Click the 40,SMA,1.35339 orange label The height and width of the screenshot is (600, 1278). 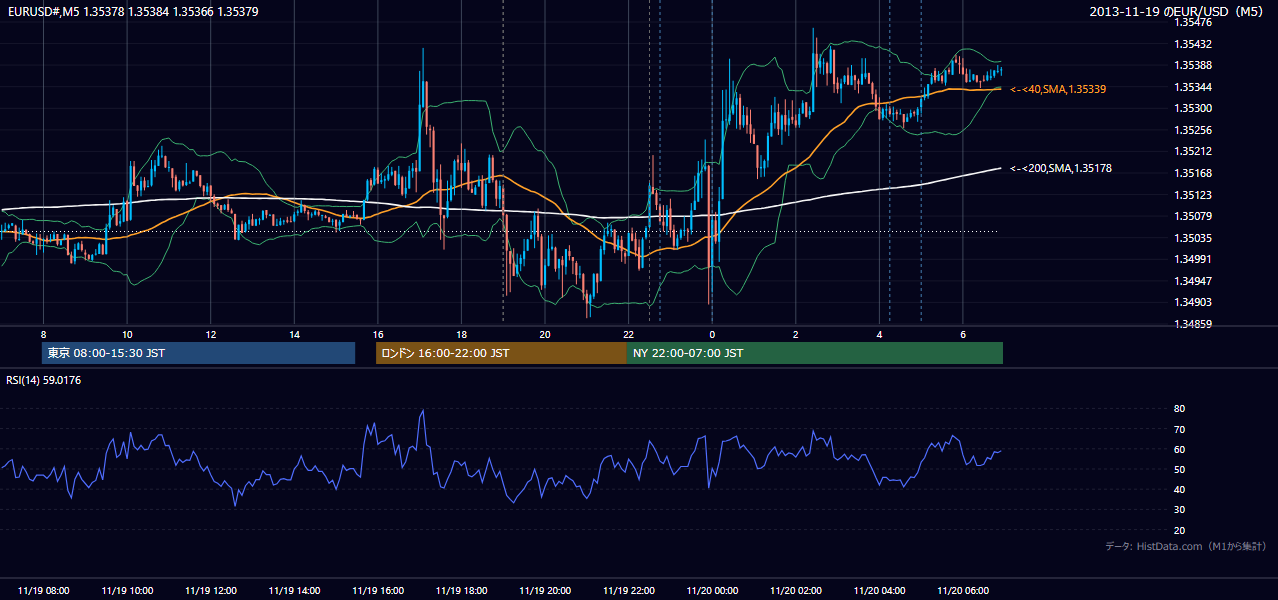pyautogui.click(x=1058, y=89)
